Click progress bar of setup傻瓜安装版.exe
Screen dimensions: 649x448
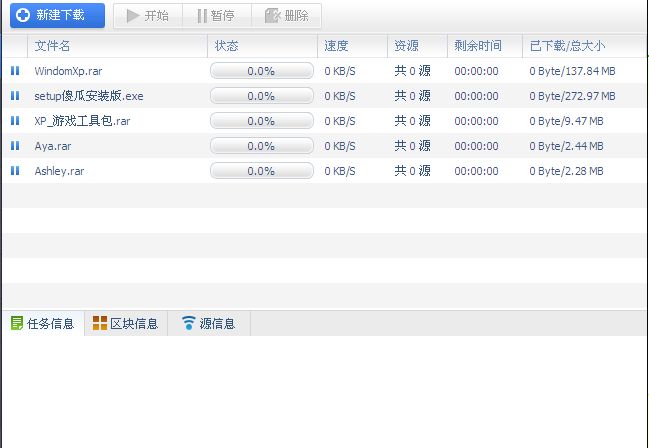pos(262,96)
